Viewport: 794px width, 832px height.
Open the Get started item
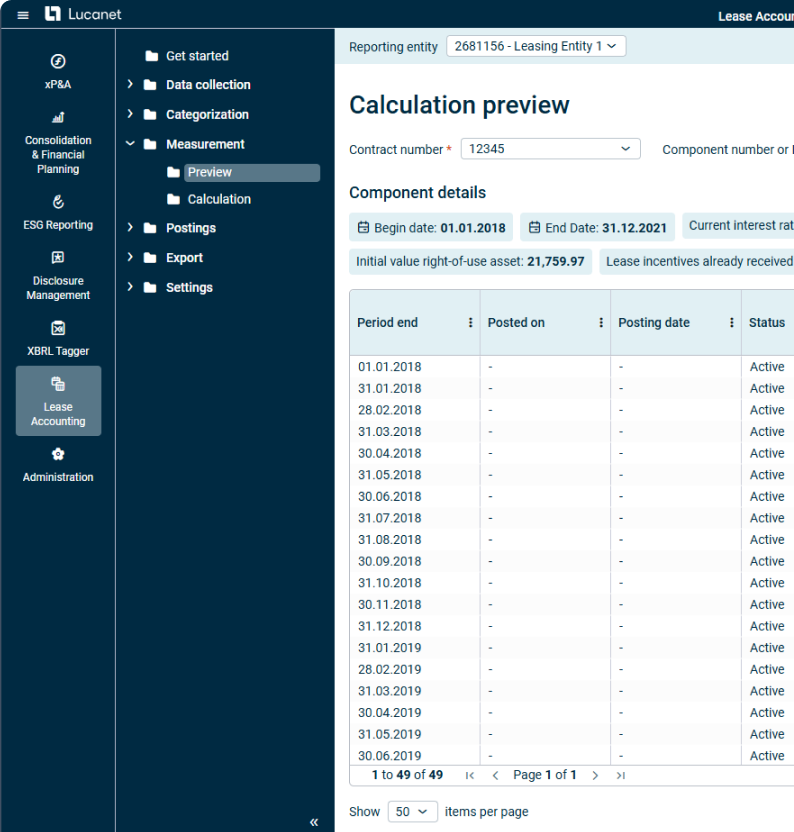[x=197, y=56]
